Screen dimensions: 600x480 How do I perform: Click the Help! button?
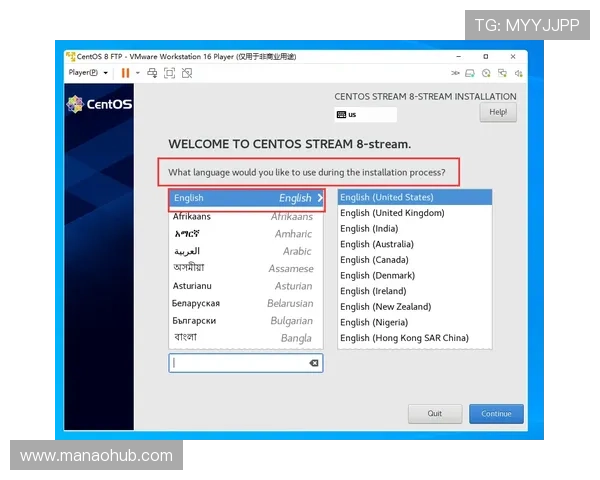point(498,113)
